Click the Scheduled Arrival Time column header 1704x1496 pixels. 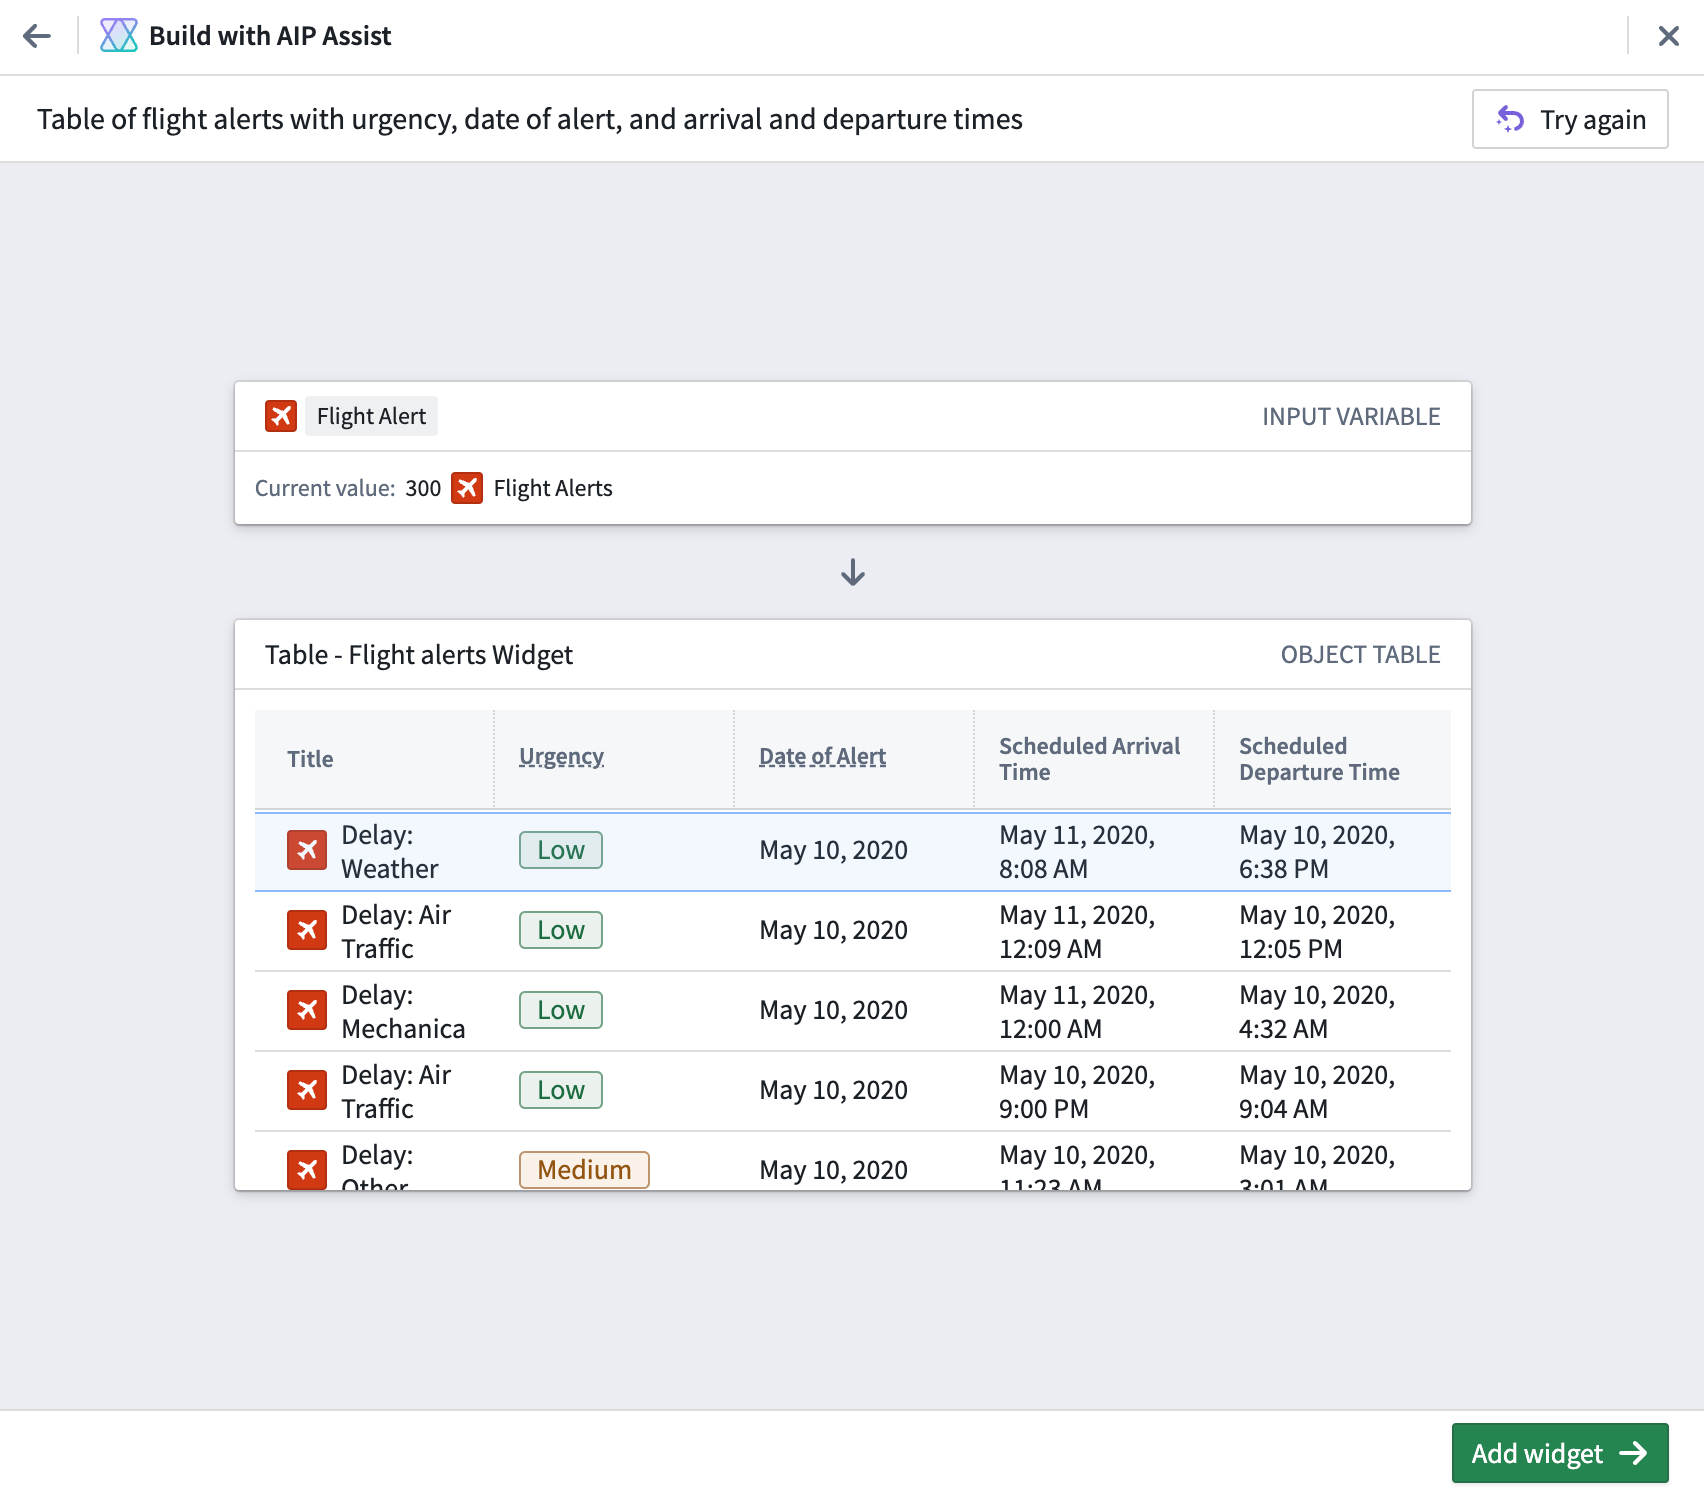pos(1090,759)
